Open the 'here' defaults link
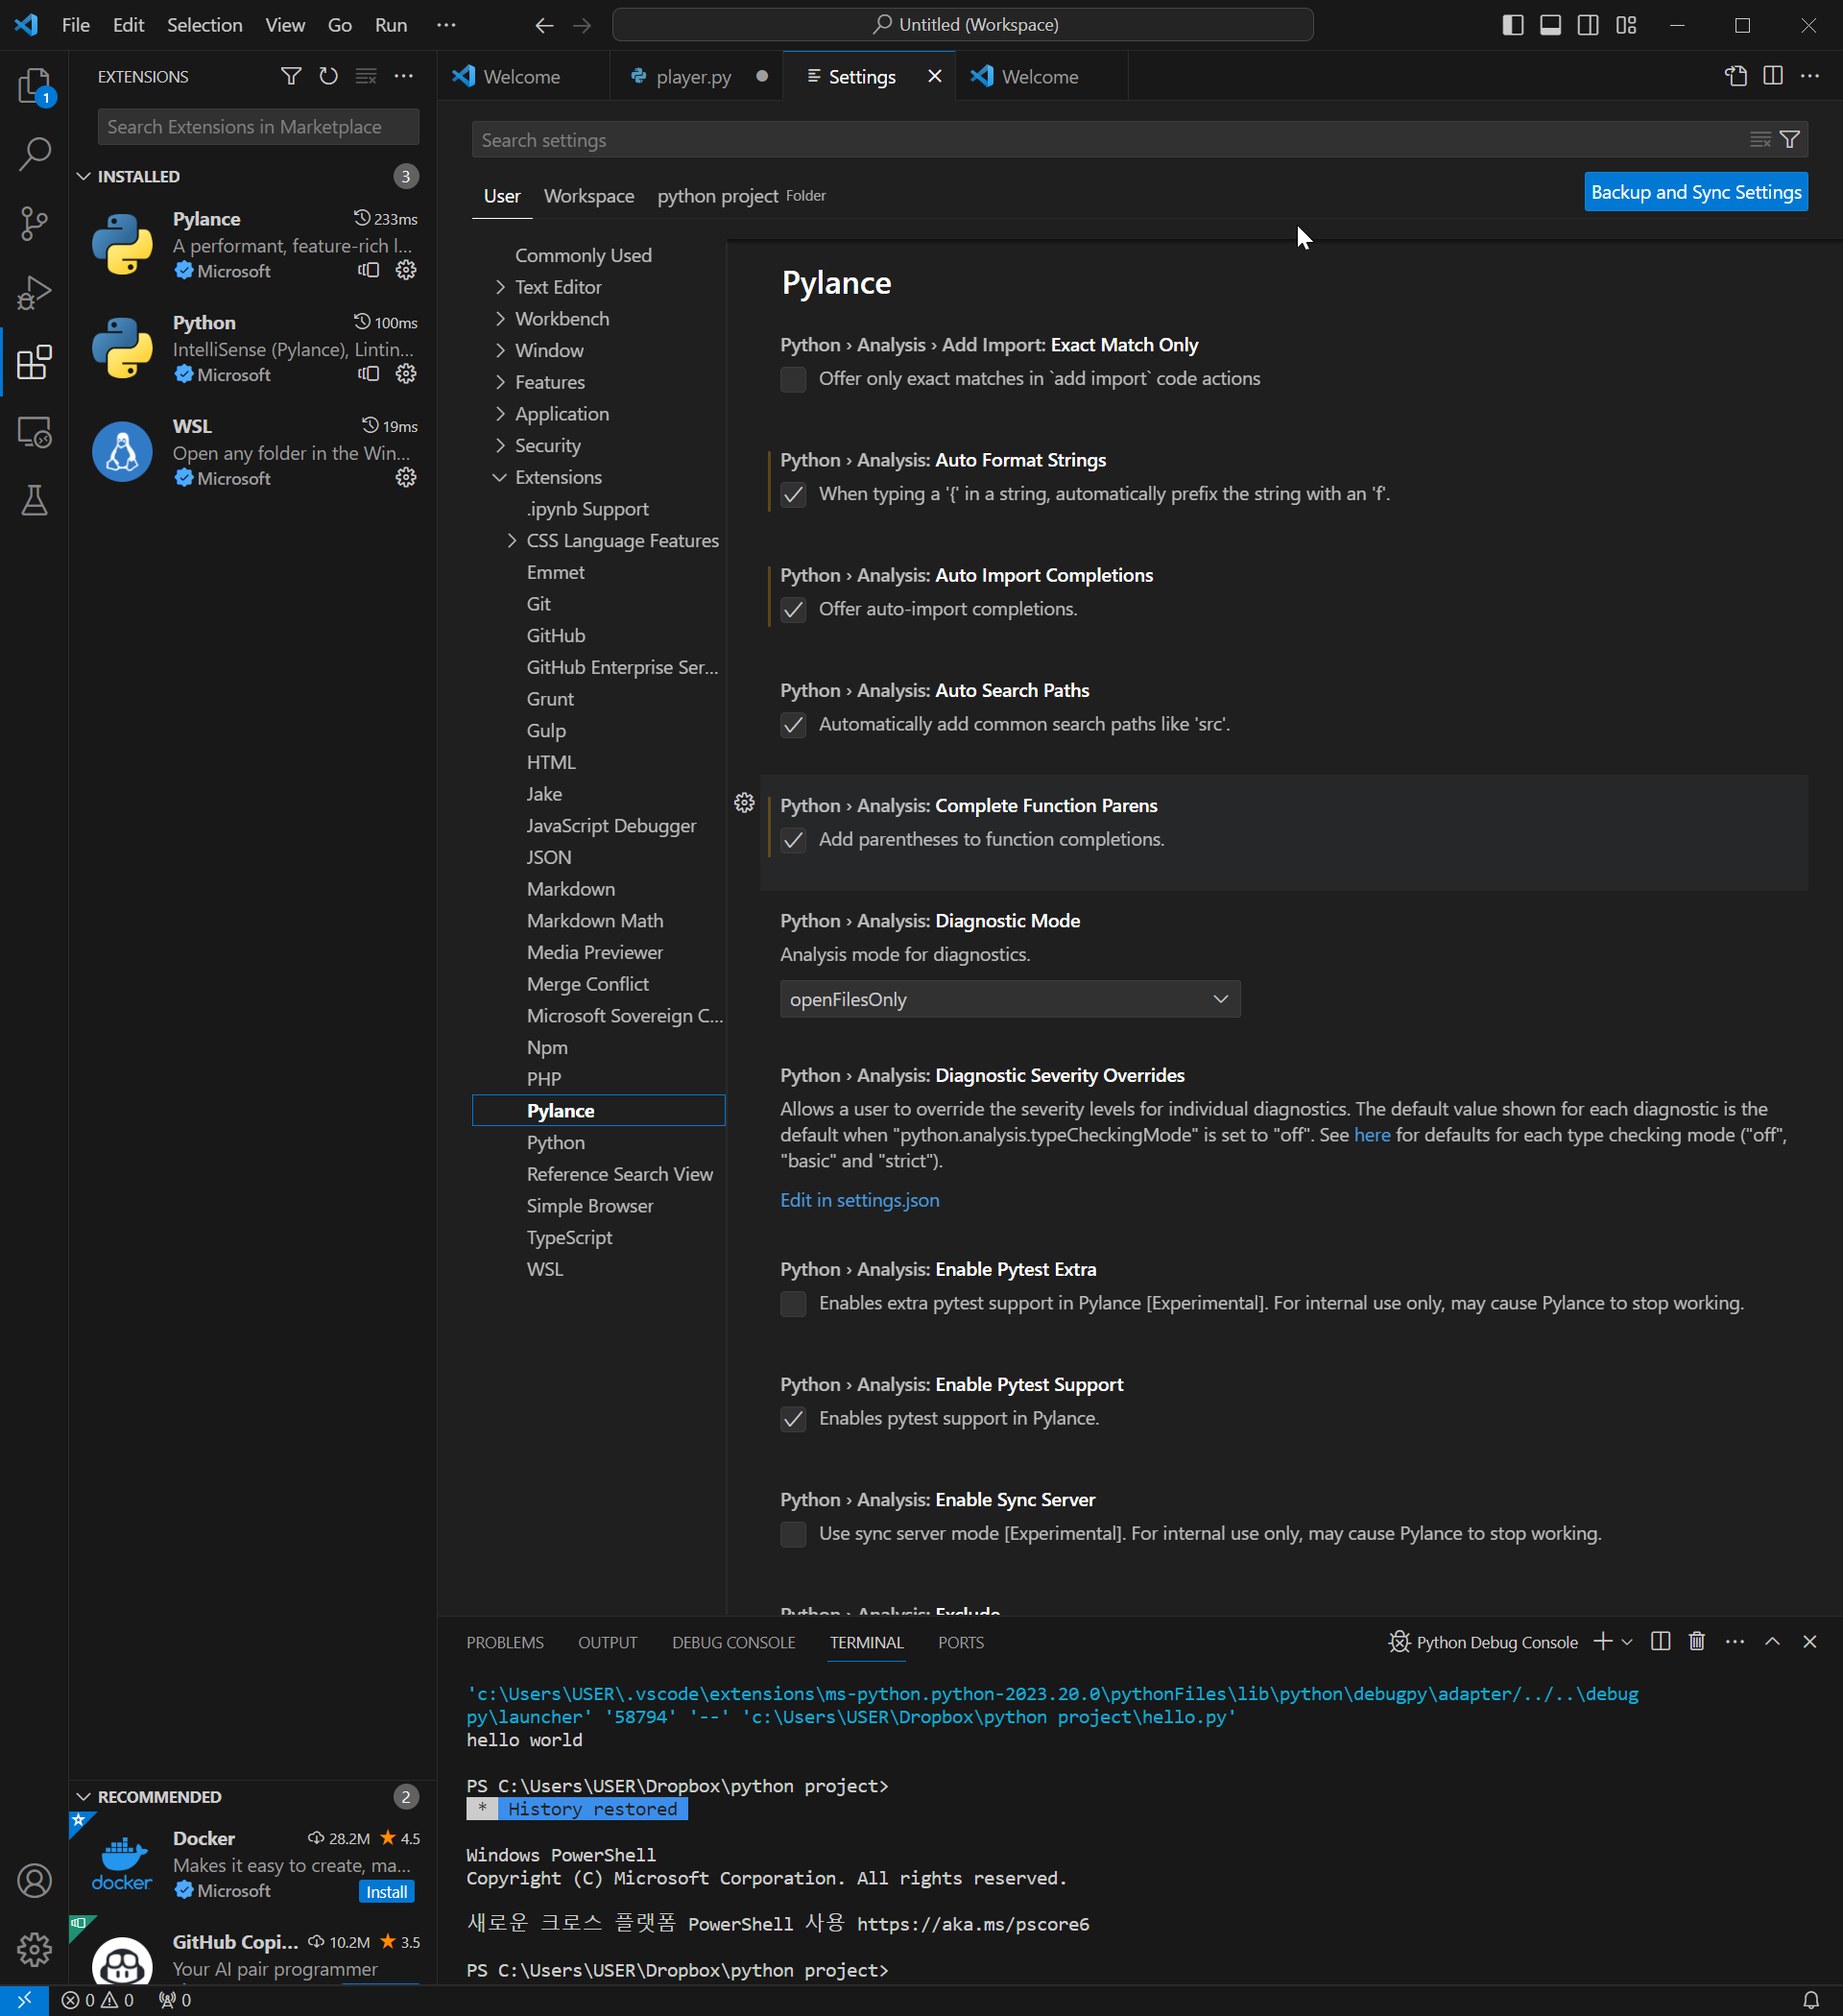The image size is (1843, 2016). 1372,1135
